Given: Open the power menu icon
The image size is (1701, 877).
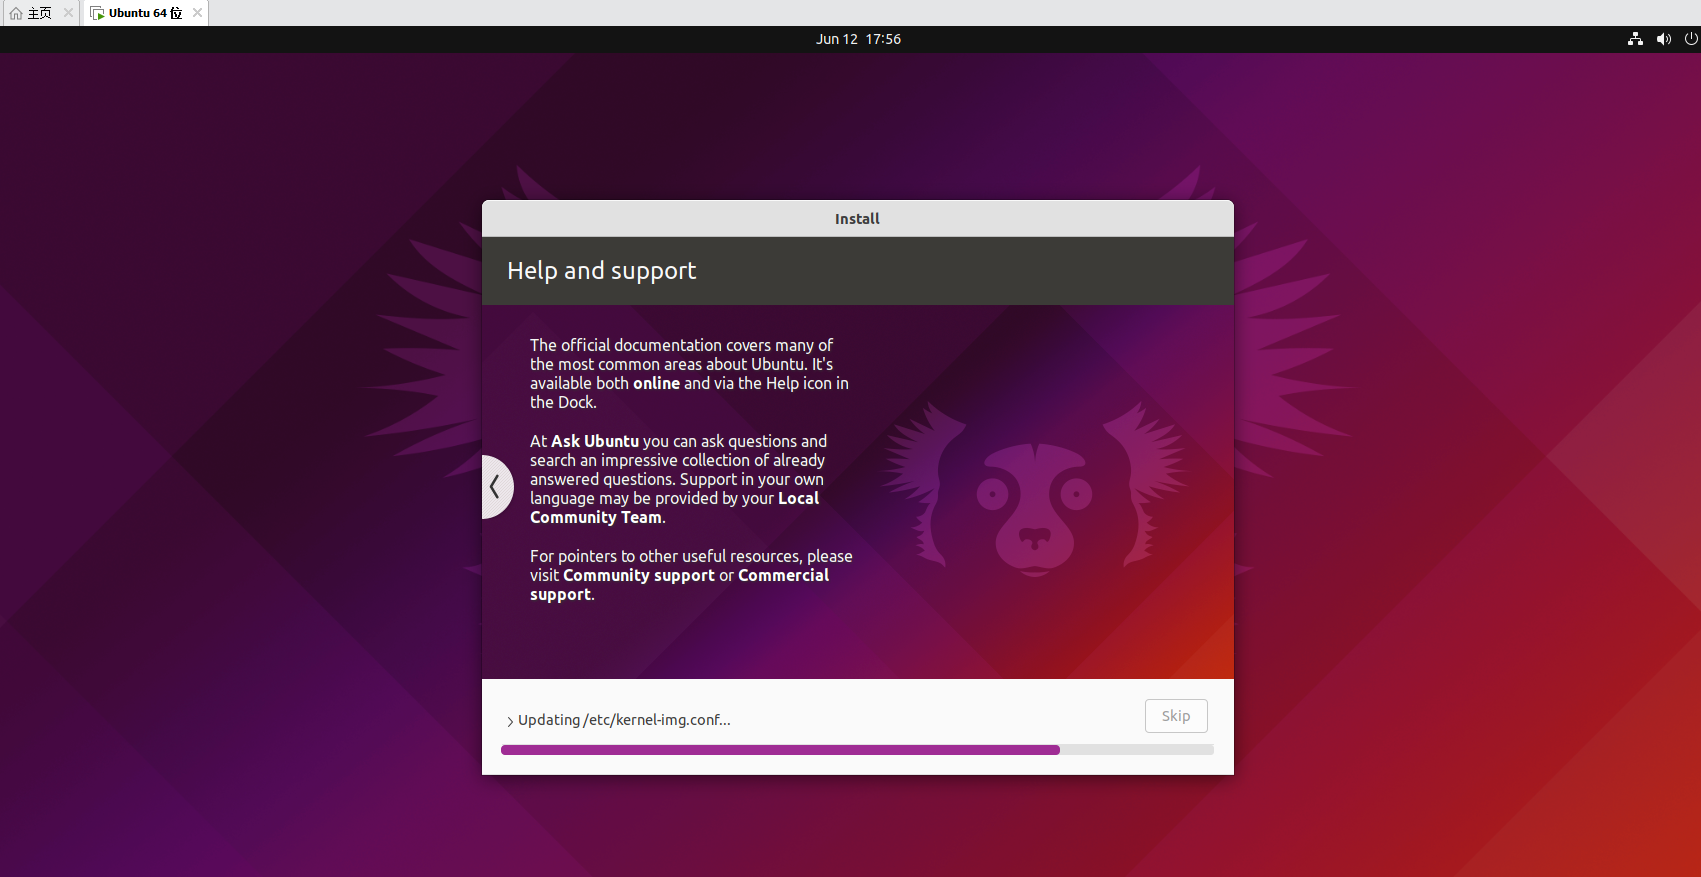Looking at the screenshot, I should tap(1691, 39).
